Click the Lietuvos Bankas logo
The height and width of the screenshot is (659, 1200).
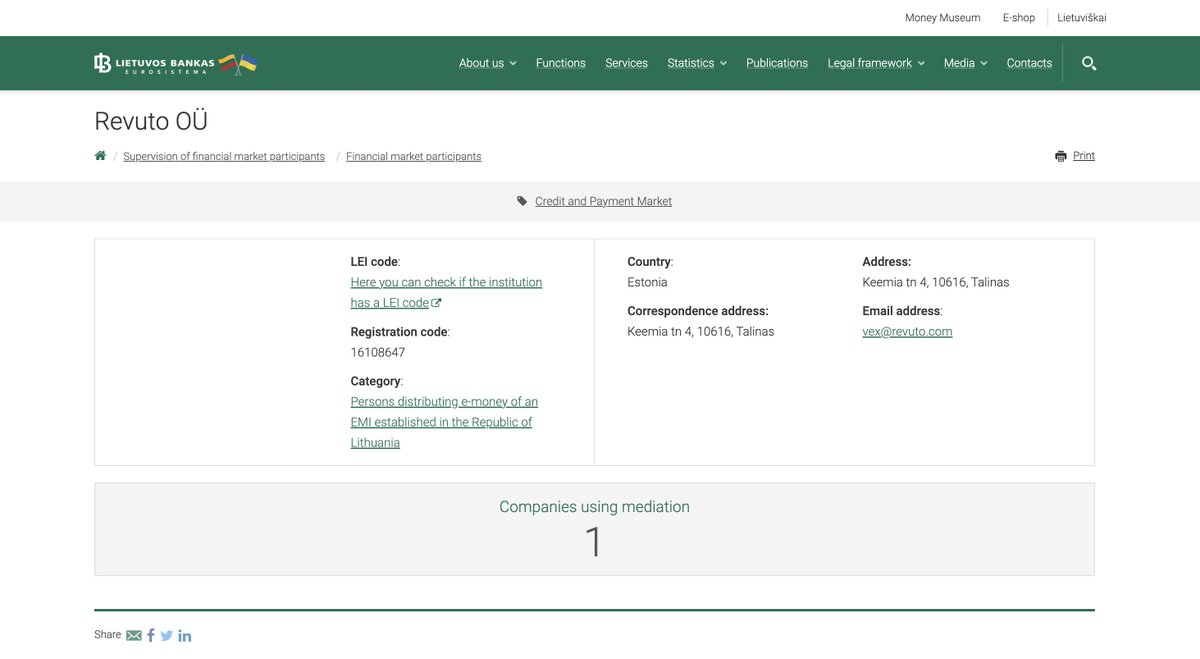[175, 63]
